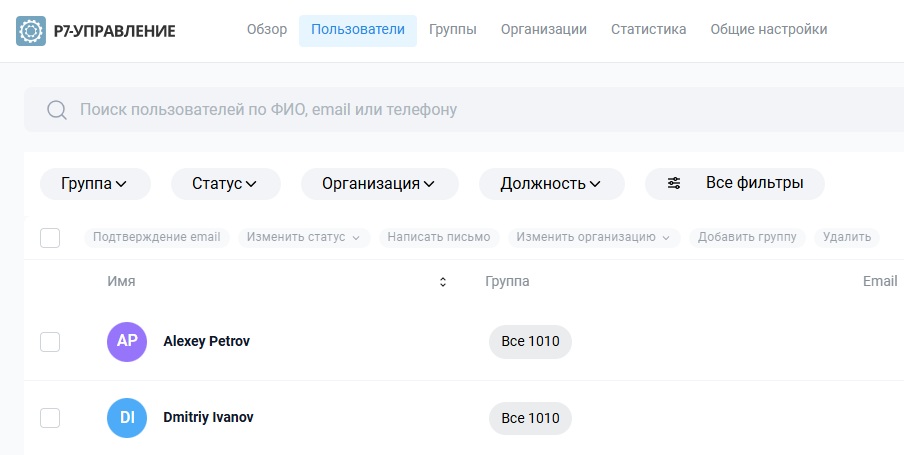Viewport: 904px width, 455px height.
Task: Click Dmitriy Ivanov's DI avatar
Action: click(x=127, y=418)
